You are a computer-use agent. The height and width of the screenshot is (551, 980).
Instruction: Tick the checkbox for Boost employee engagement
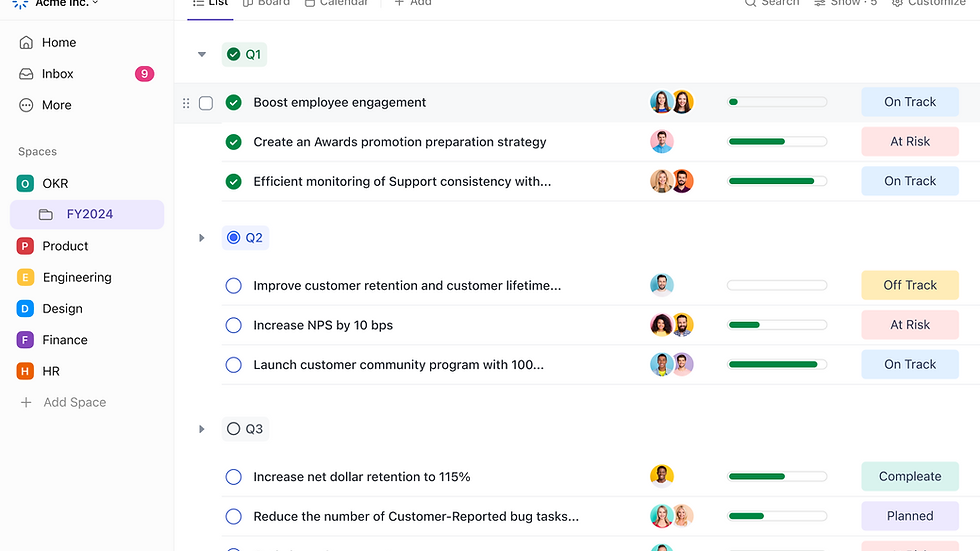click(x=206, y=103)
